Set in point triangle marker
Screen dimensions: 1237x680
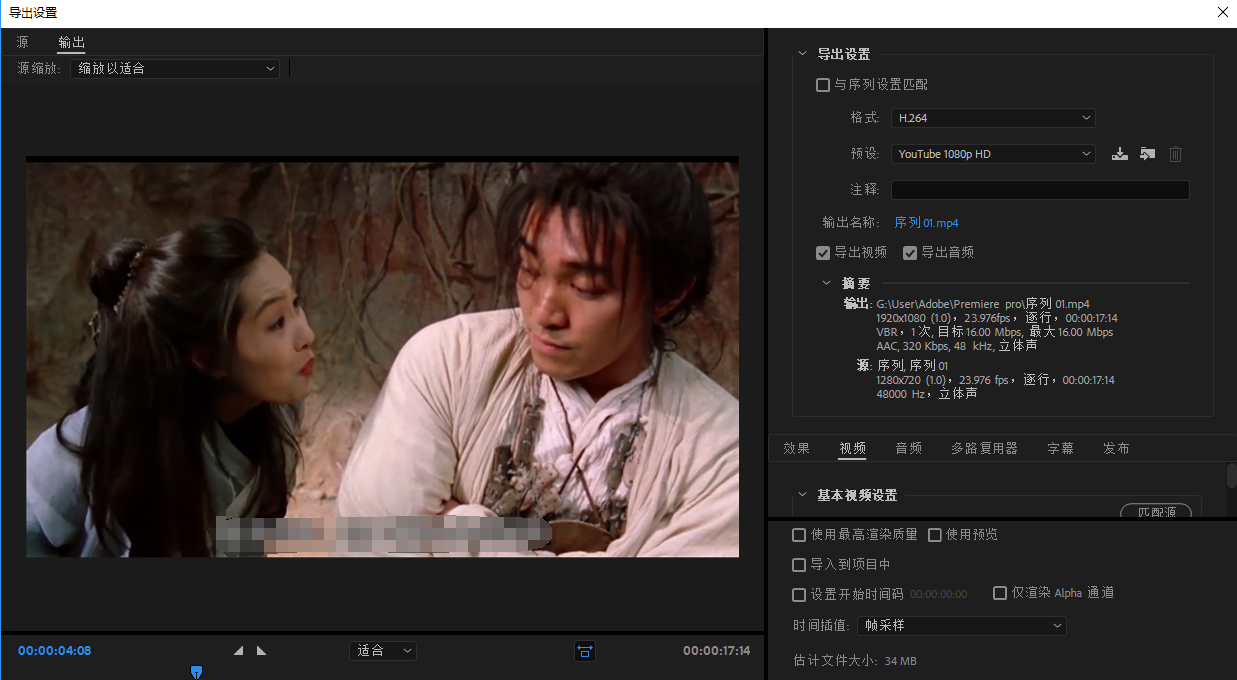tap(238, 651)
